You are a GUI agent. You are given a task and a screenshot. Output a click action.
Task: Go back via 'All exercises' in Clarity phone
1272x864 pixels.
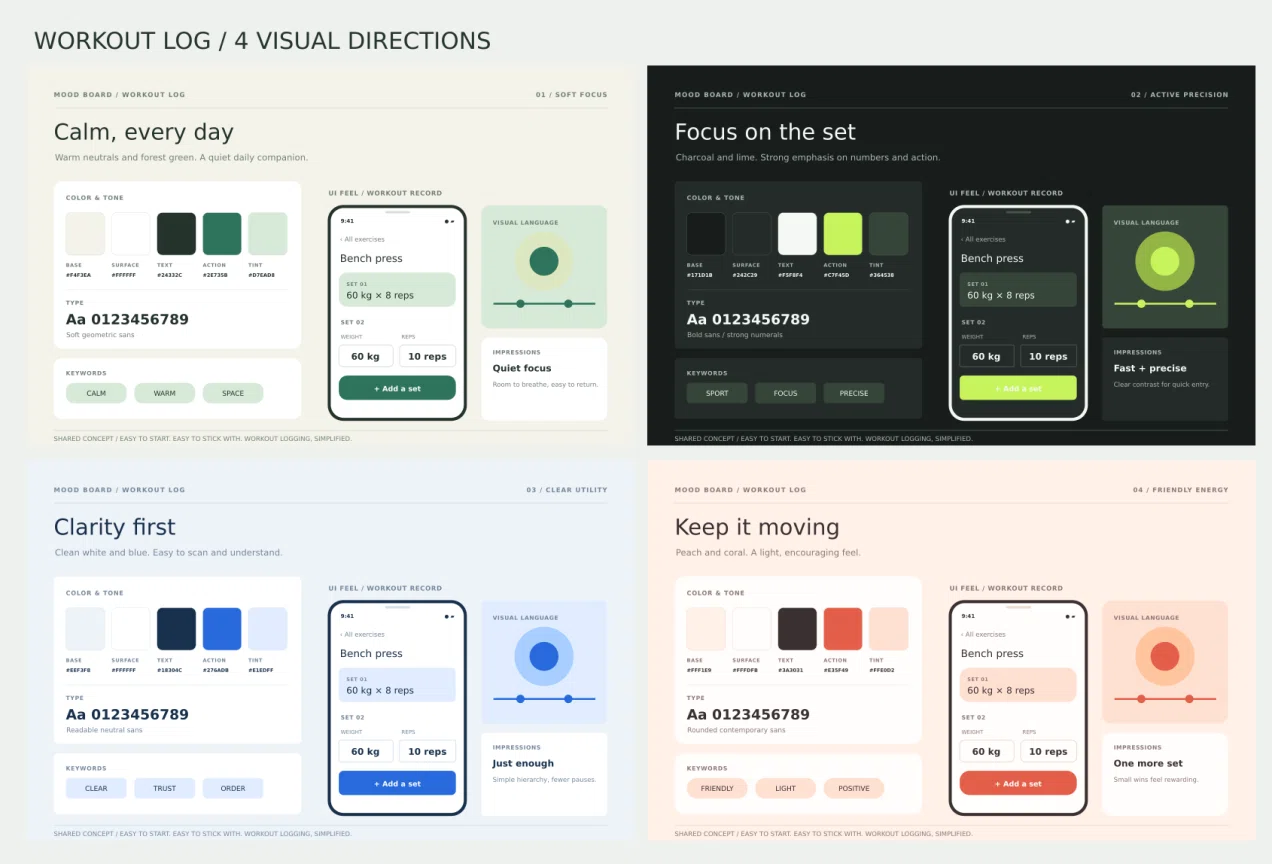click(362, 635)
